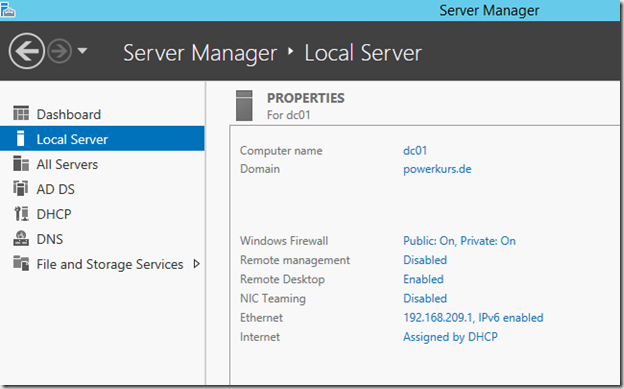
Task: Click the domain link powerkurs.de
Action: click(x=437, y=169)
